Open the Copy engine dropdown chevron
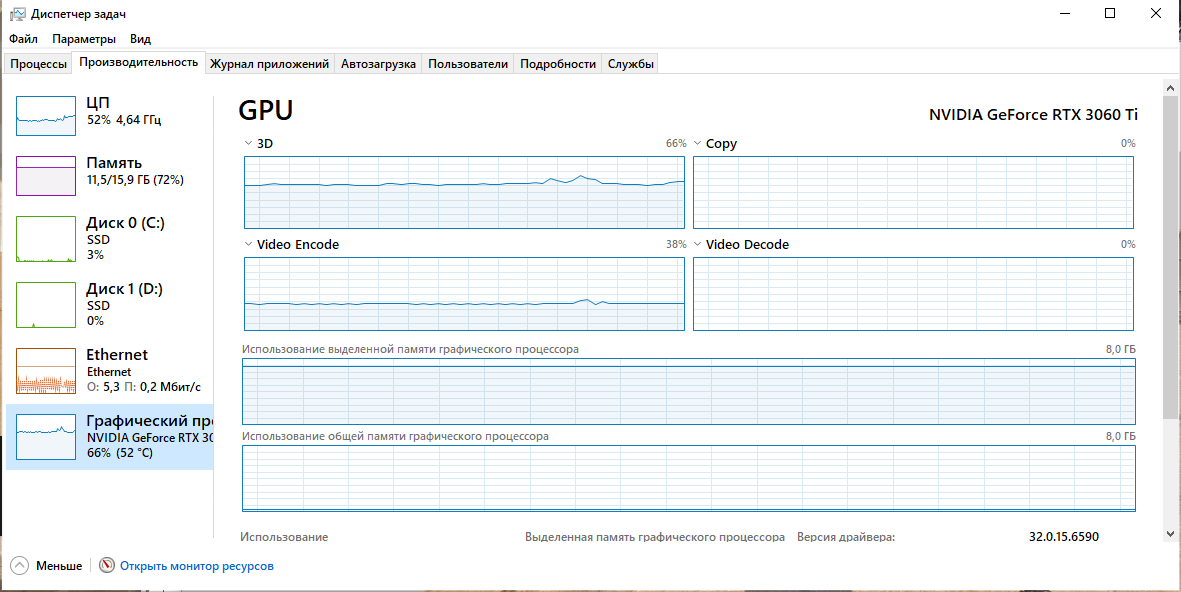Image resolution: width=1181 pixels, height=592 pixels. [x=697, y=143]
